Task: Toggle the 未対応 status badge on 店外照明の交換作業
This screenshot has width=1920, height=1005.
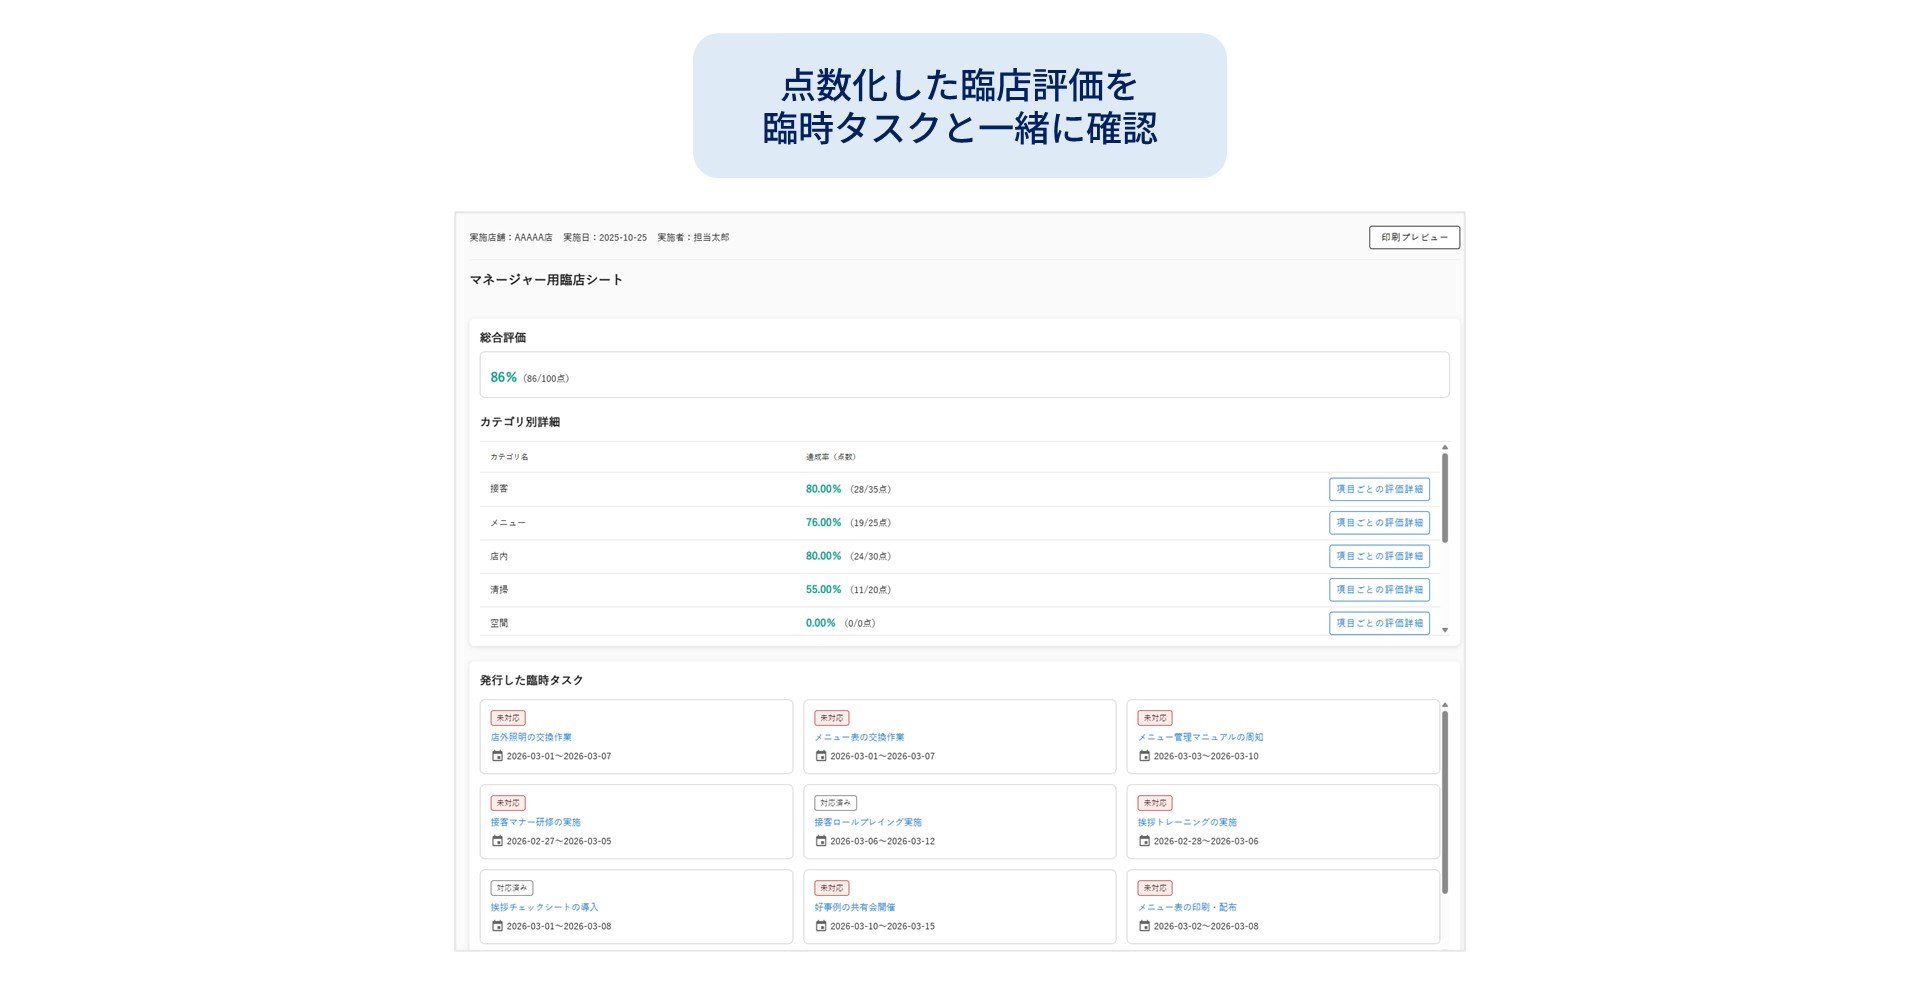Action: point(508,717)
